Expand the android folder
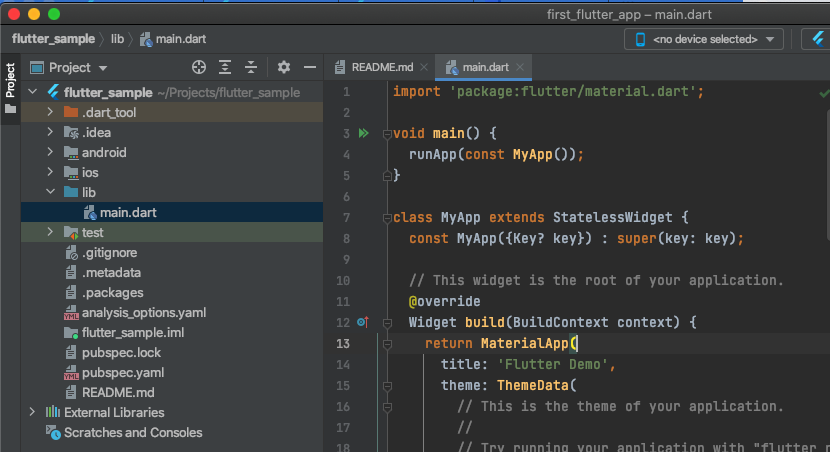Screen dimensions: 830x452 pyautogui.click(x=50, y=152)
